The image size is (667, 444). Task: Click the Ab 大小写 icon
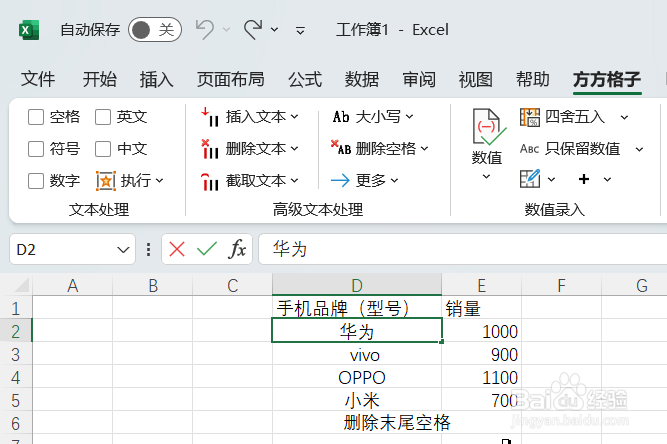tap(341, 117)
